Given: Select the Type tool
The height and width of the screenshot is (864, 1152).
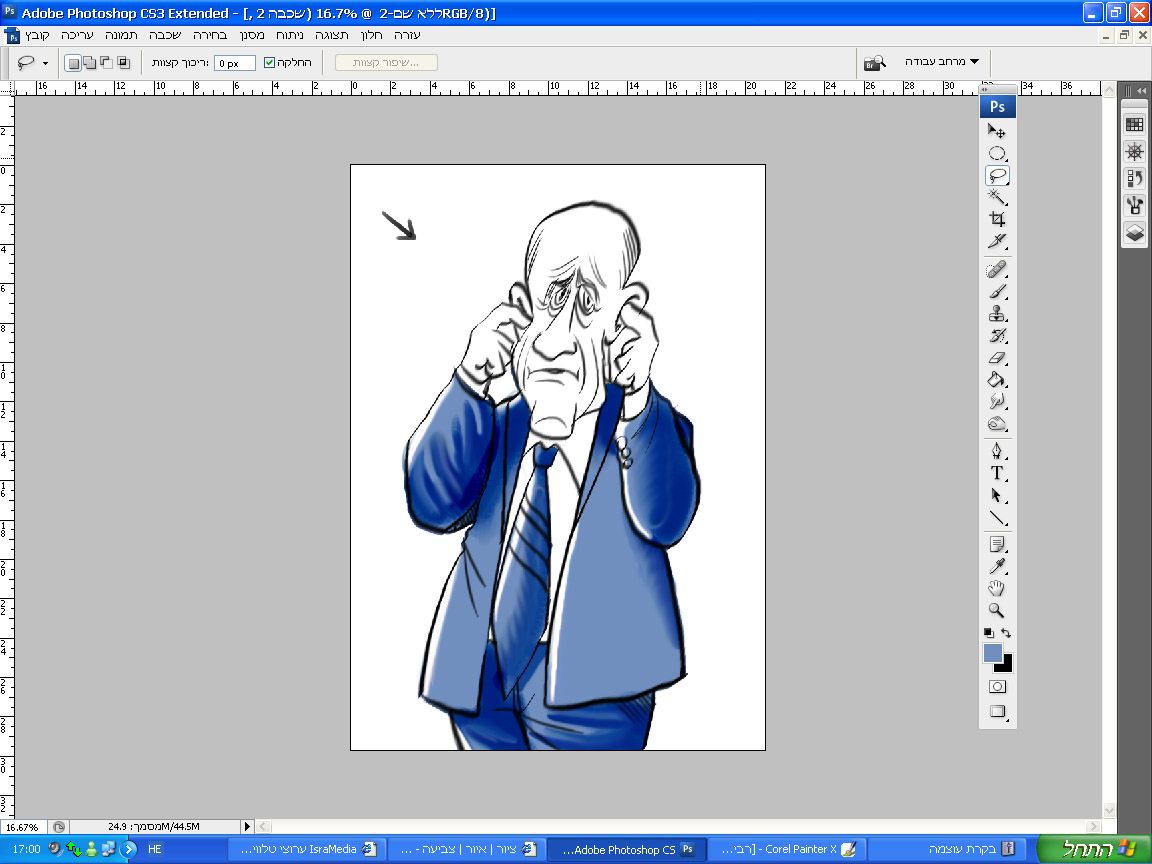Looking at the screenshot, I should tap(997, 473).
